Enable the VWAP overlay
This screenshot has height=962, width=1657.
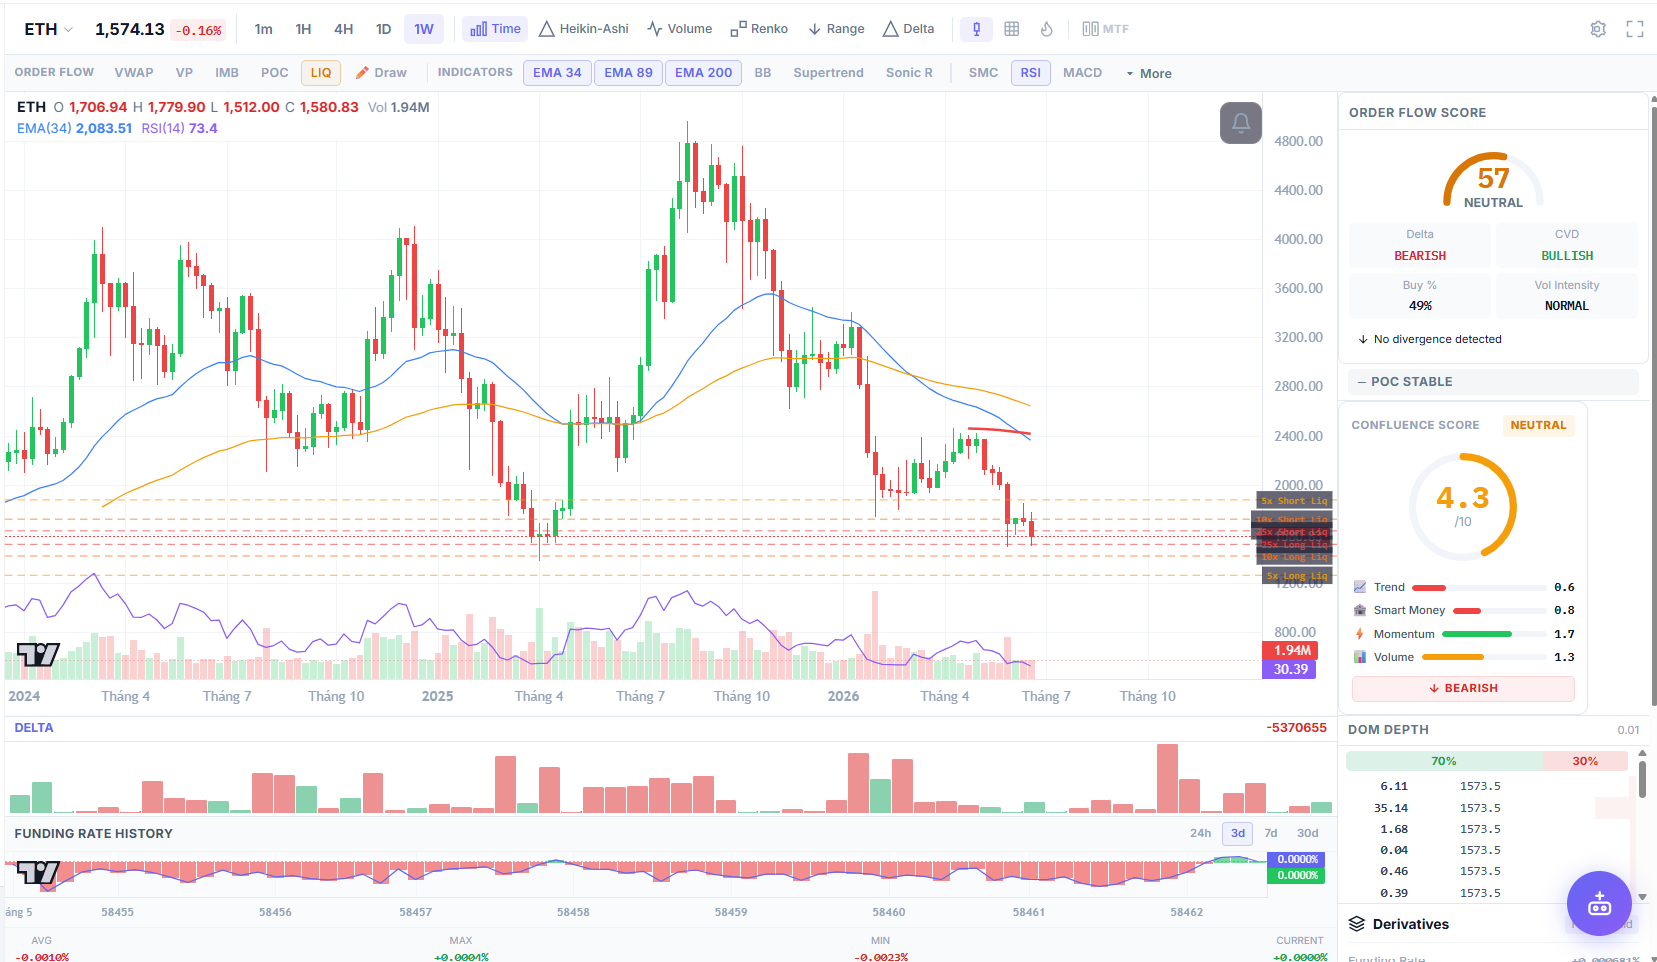pos(134,73)
